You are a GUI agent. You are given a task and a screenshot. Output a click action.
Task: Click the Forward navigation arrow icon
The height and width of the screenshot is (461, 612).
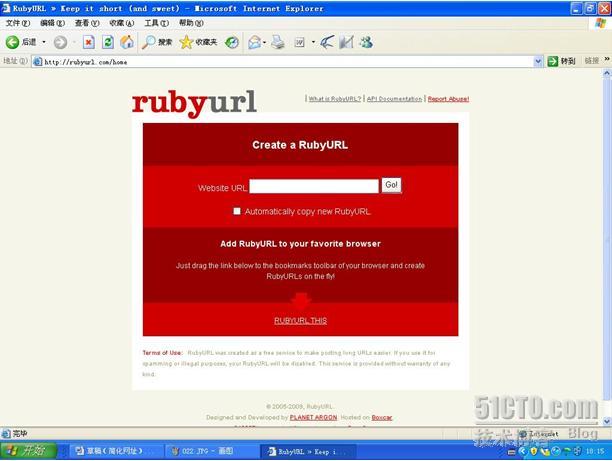[x=60, y=42]
